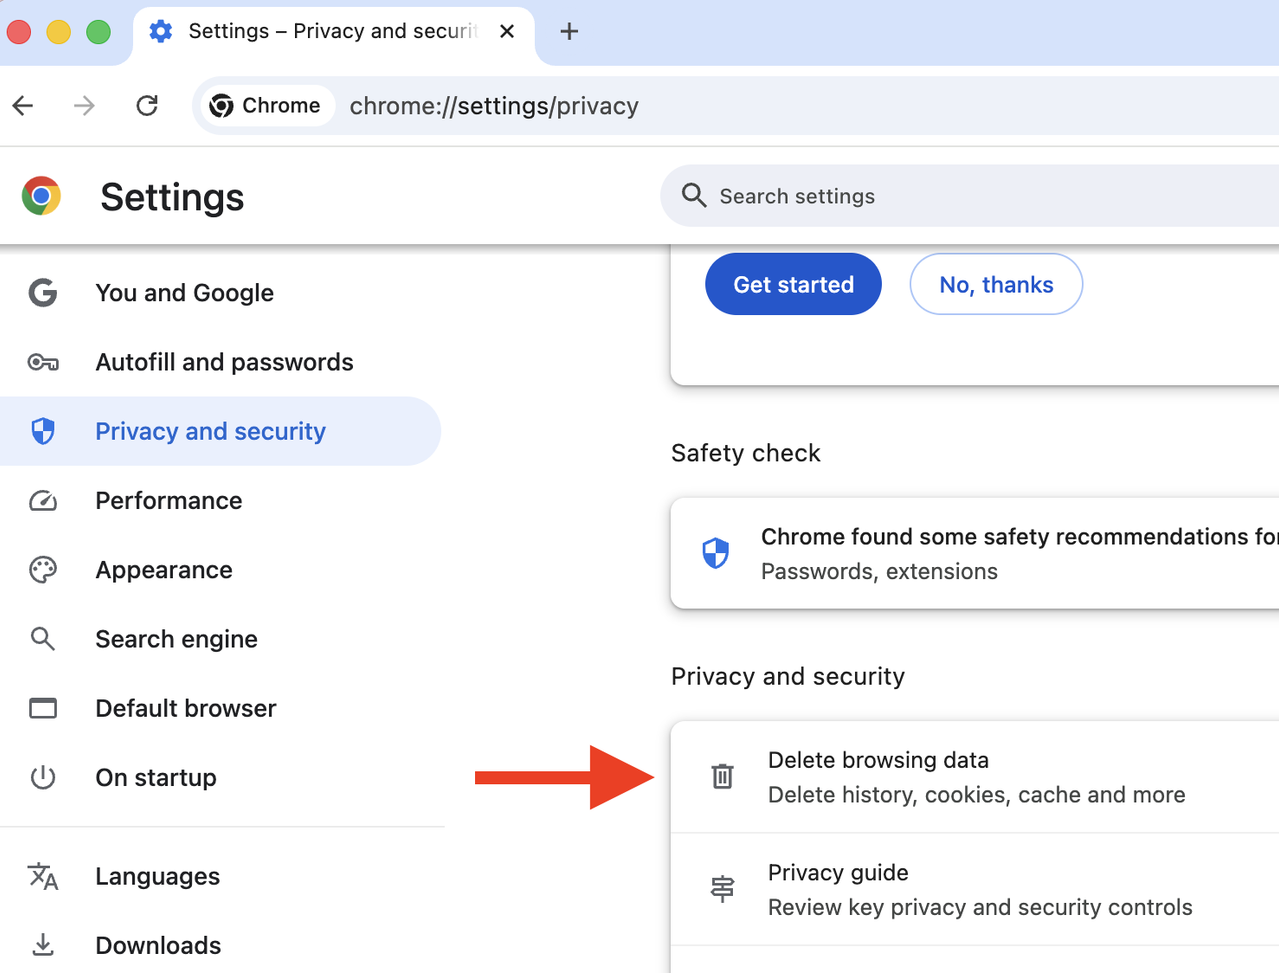Open Appearance settings
The height and width of the screenshot is (973, 1279).
click(x=220, y=570)
